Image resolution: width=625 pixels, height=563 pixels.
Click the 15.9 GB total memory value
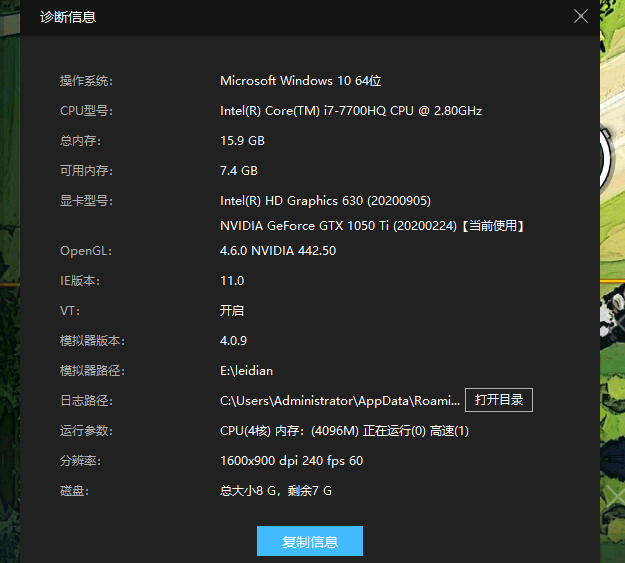click(242, 140)
